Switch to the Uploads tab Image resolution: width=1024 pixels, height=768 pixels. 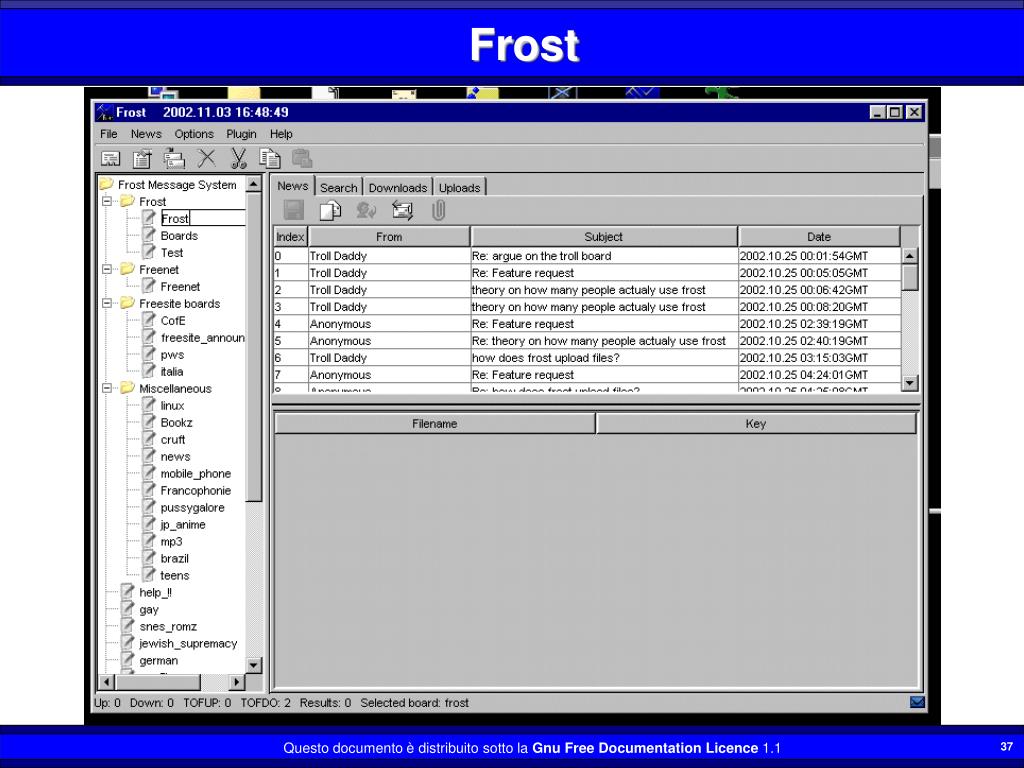460,187
